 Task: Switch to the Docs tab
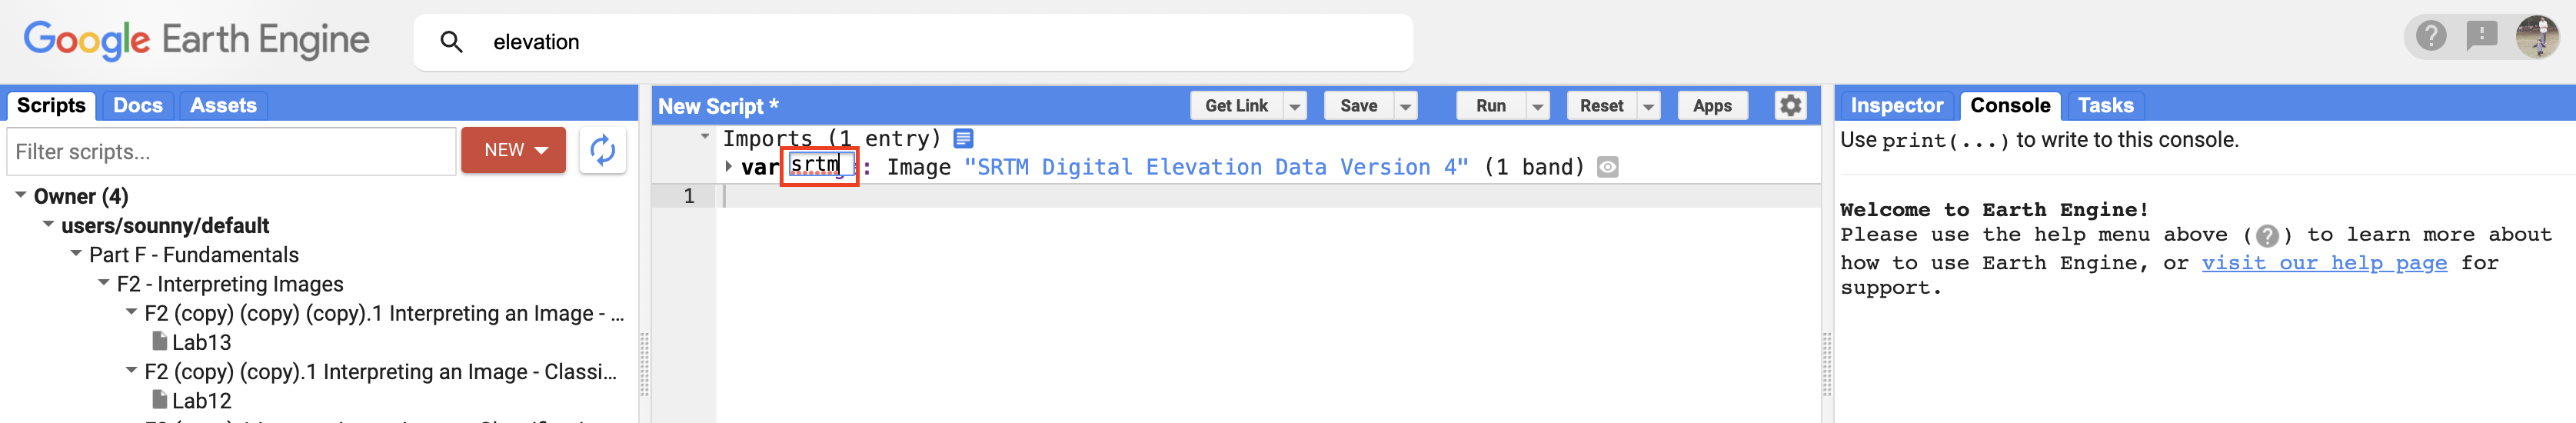(138, 105)
